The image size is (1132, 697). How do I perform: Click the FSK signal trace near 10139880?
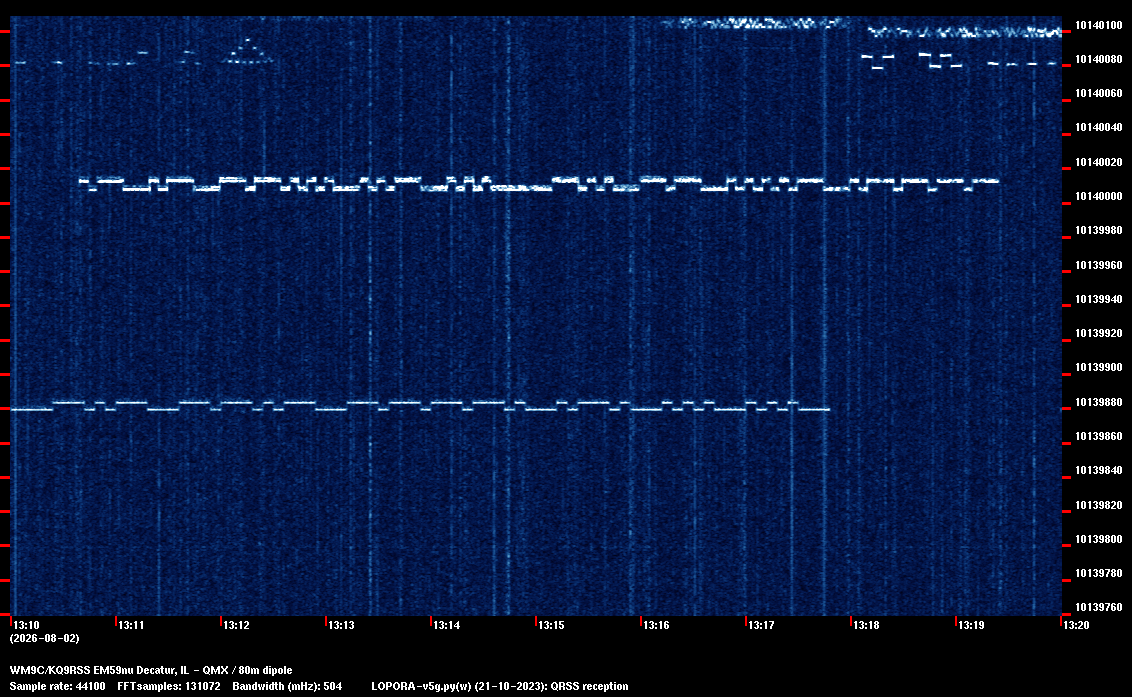(420, 405)
